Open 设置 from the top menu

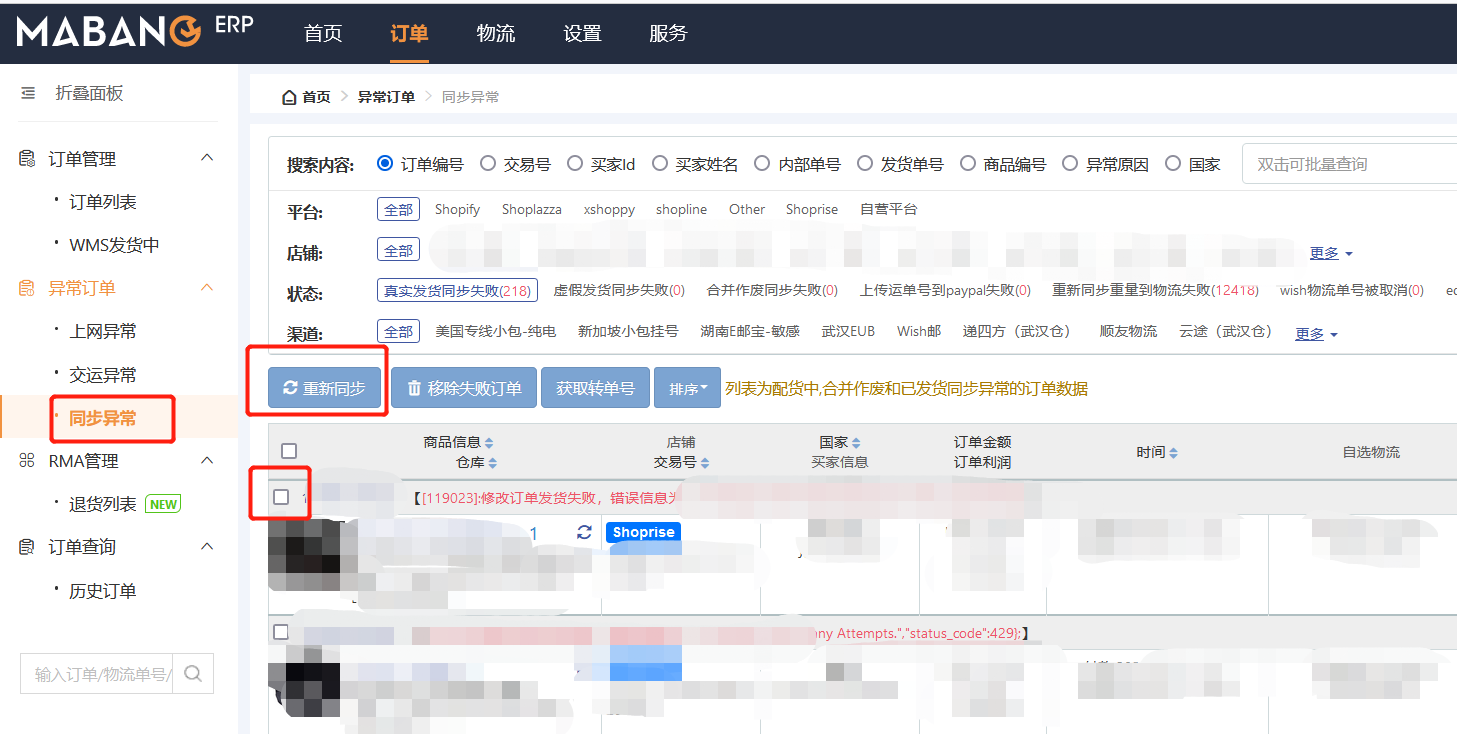click(582, 33)
